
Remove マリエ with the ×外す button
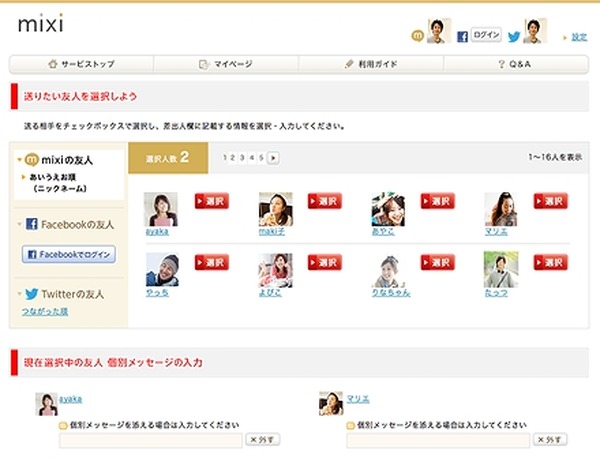tap(550, 440)
